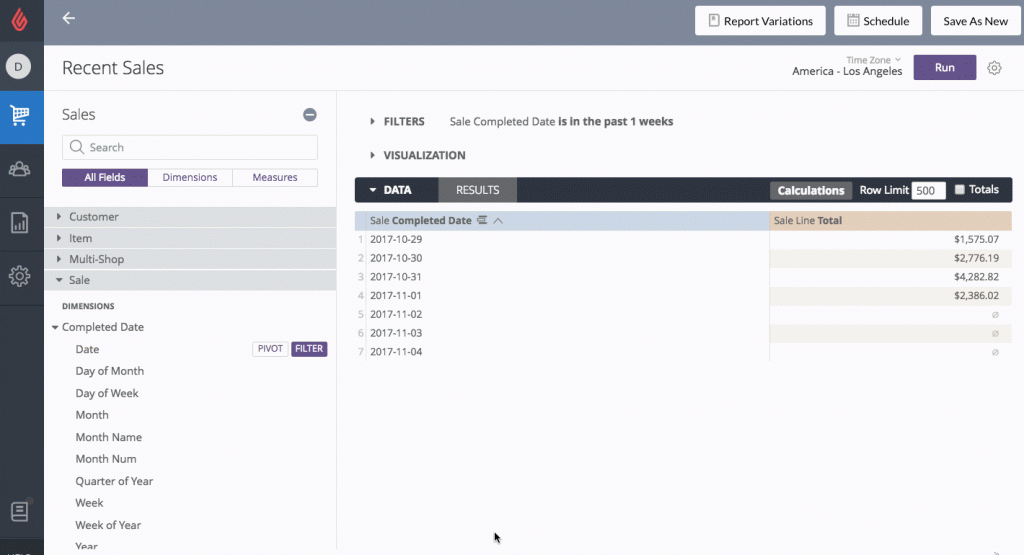Expand the Customer field group
Image resolution: width=1024 pixels, height=555 pixels.
coord(190,217)
